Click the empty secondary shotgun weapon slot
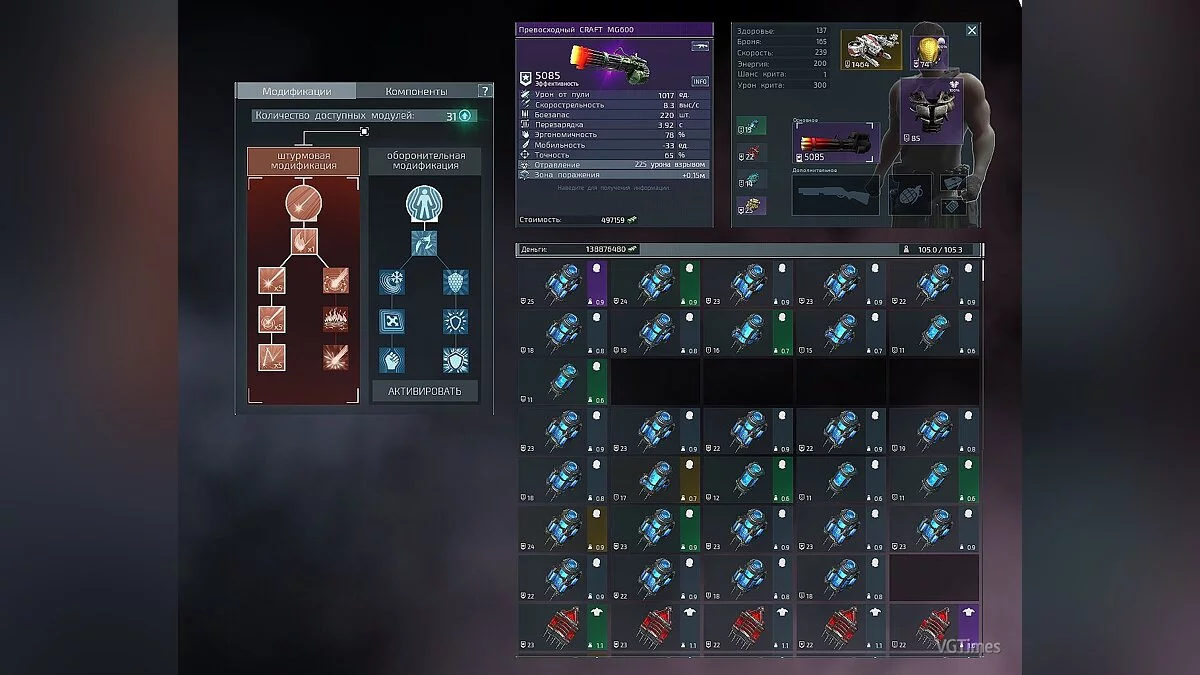This screenshot has width=1200, height=675. pos(835,195)
